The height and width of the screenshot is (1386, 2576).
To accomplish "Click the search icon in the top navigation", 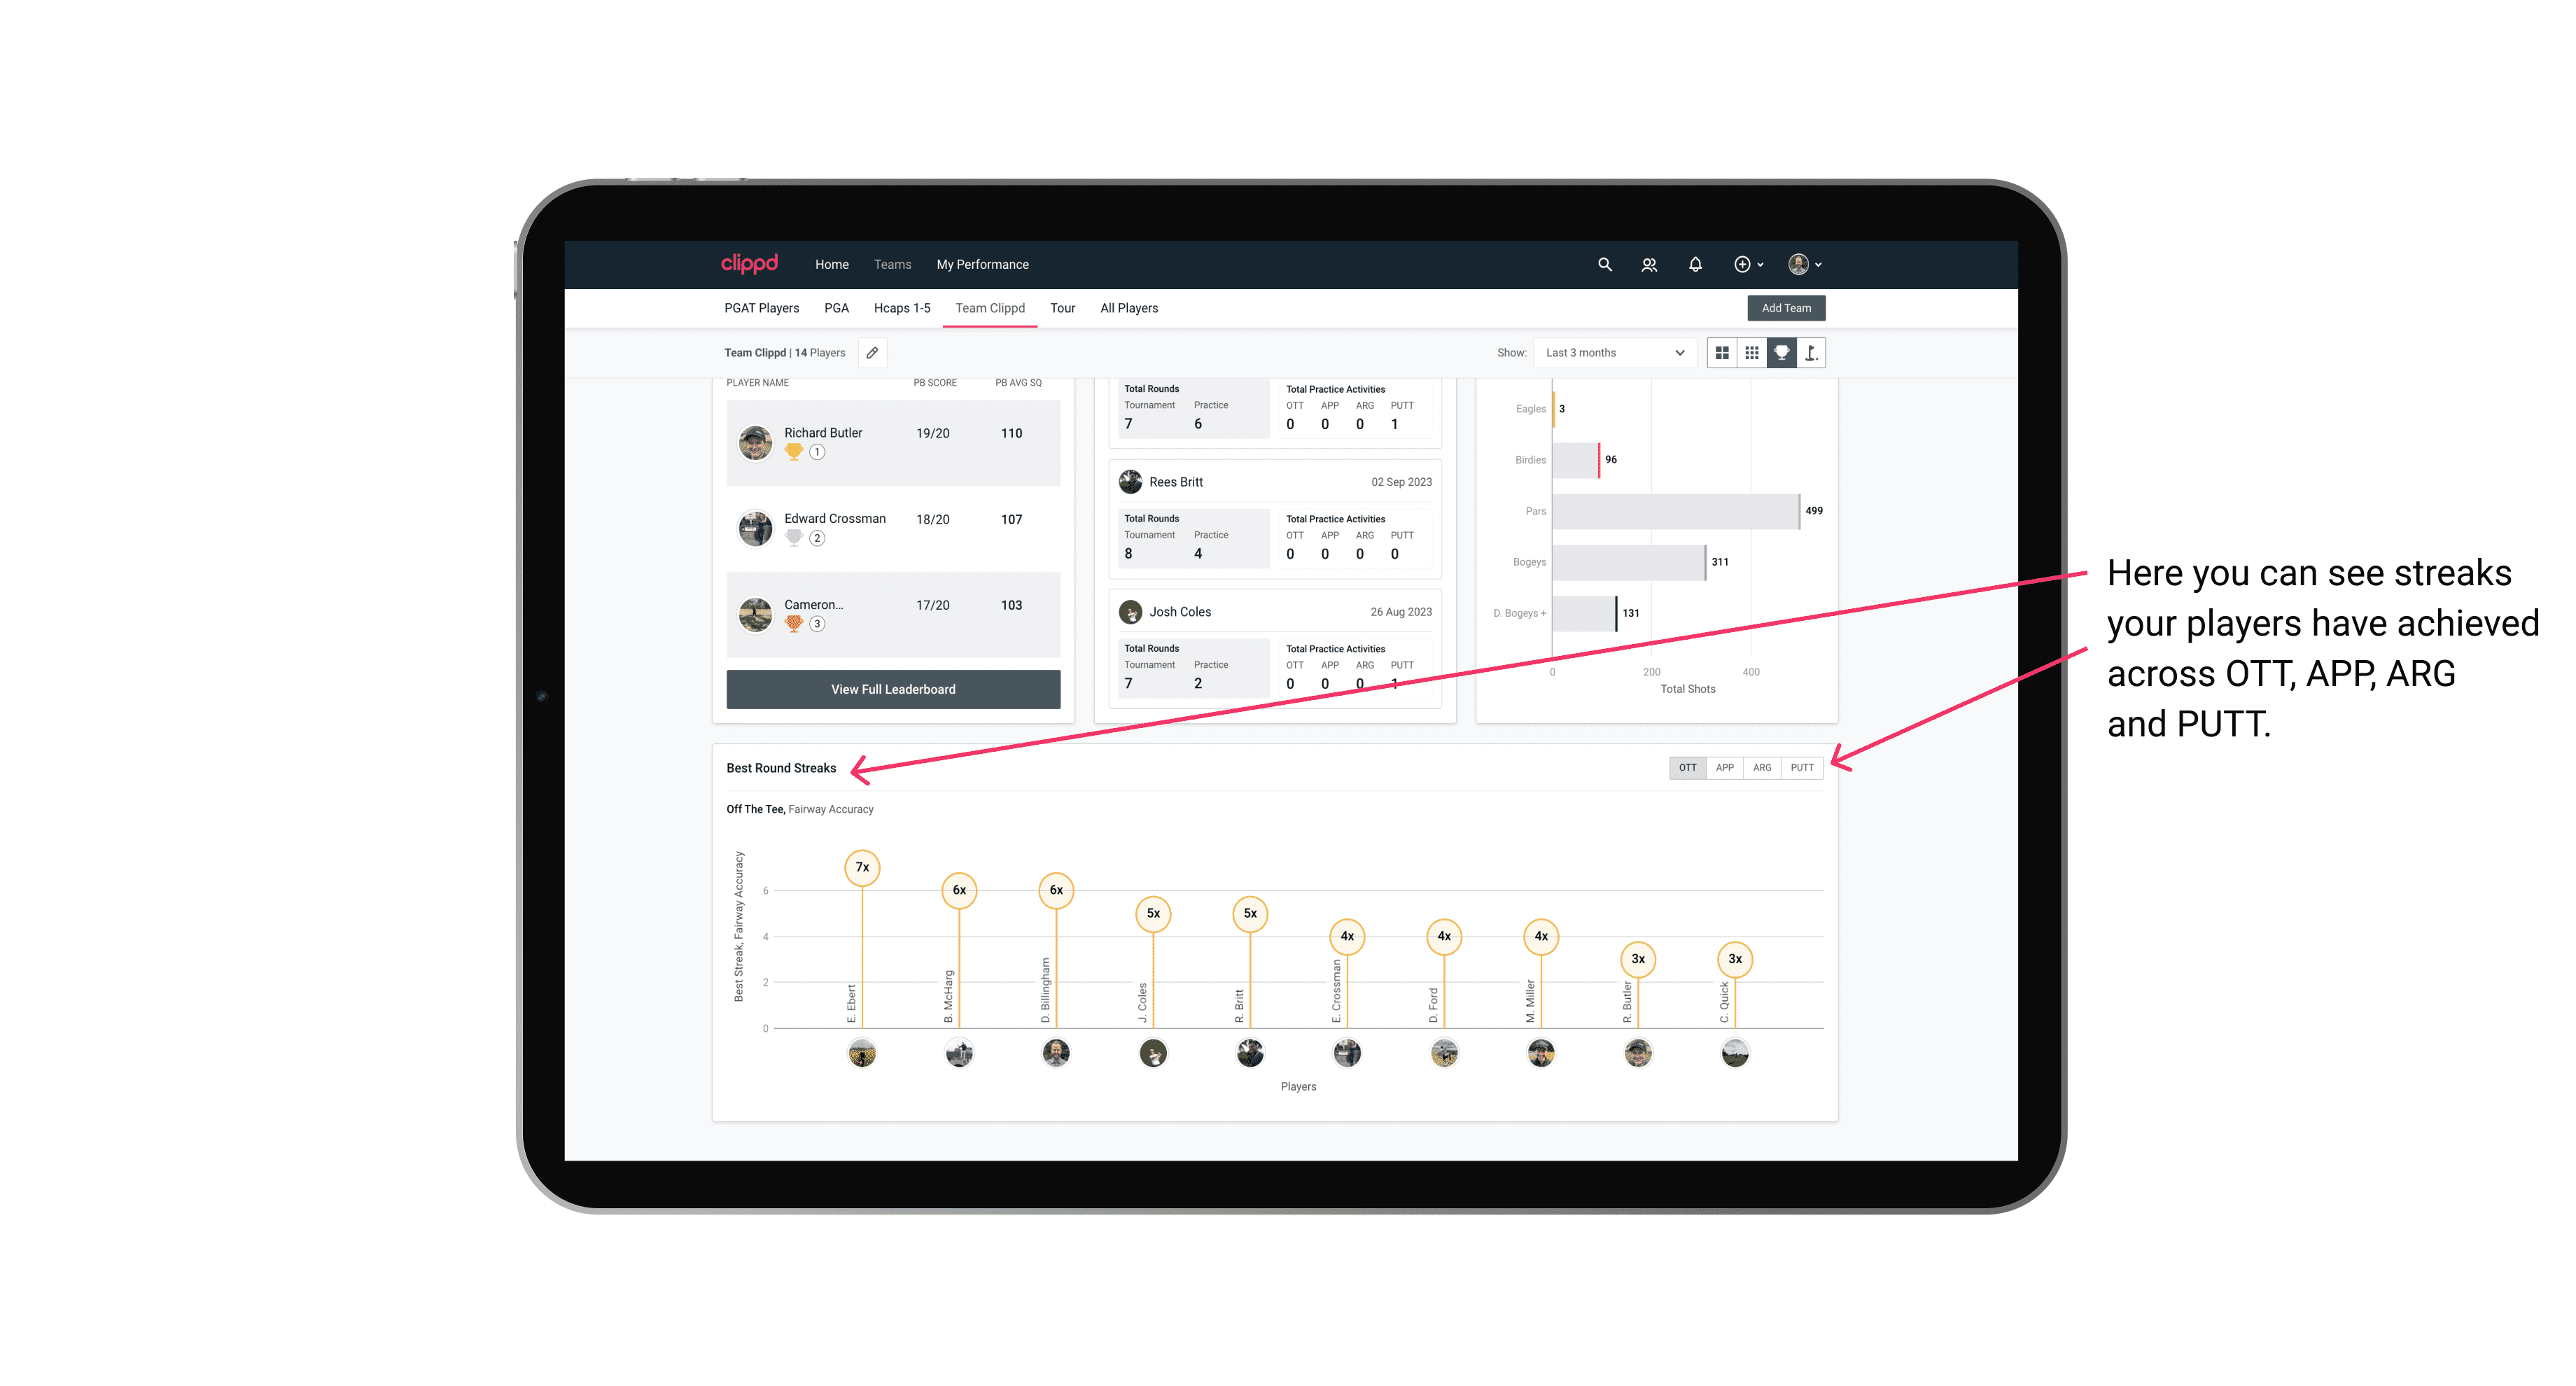I will (1604, 265).
